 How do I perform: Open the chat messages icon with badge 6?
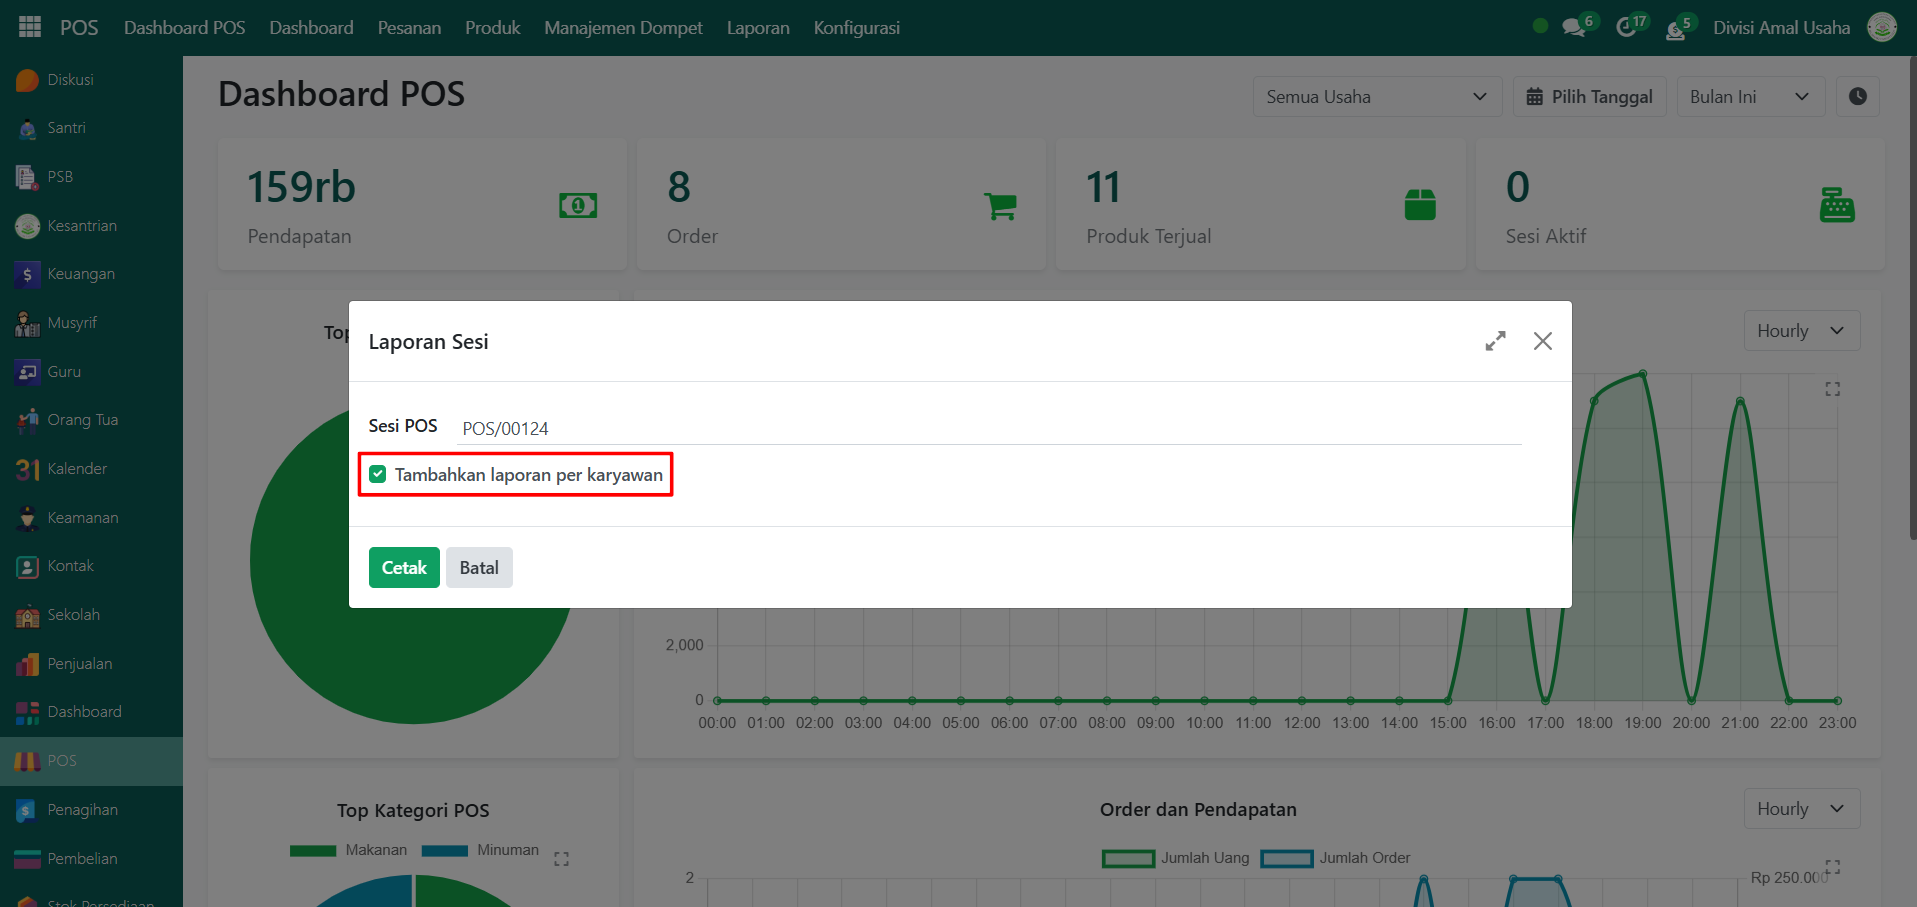pos(1574,27)
